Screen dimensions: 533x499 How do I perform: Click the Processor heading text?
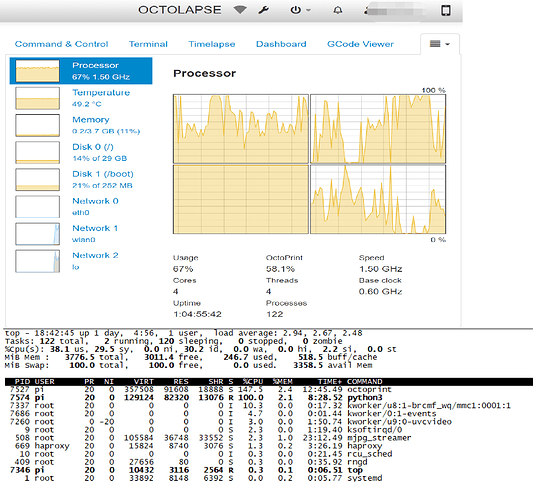pos(205,73)
